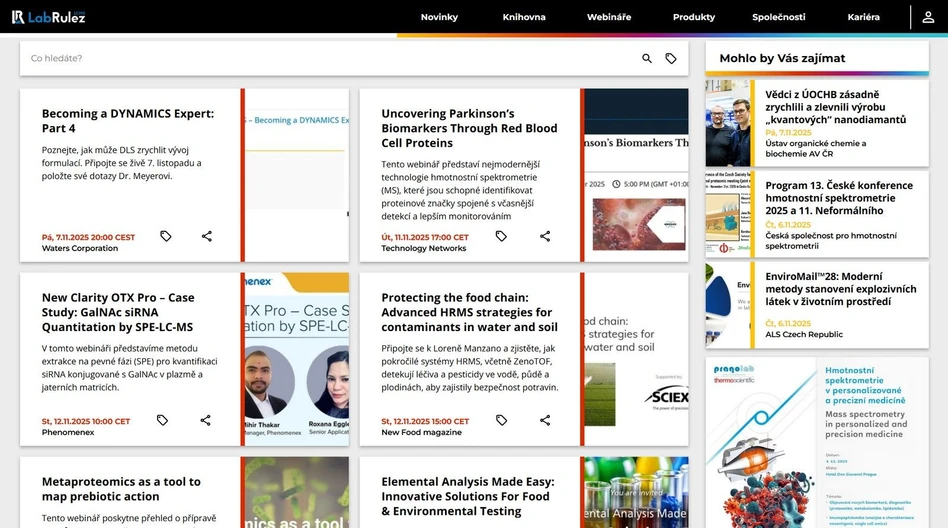Navigate to Webináře section
Screen dimensions: 948x528
tap(609, 17)
